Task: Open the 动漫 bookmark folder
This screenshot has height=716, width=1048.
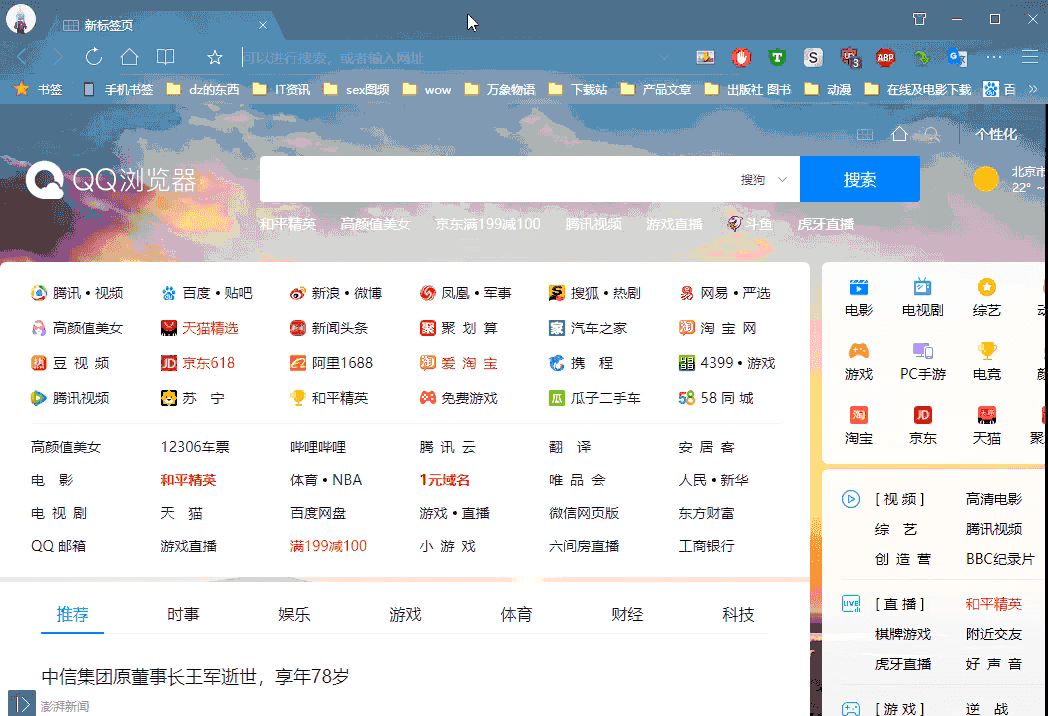Action: click(828, 89)
